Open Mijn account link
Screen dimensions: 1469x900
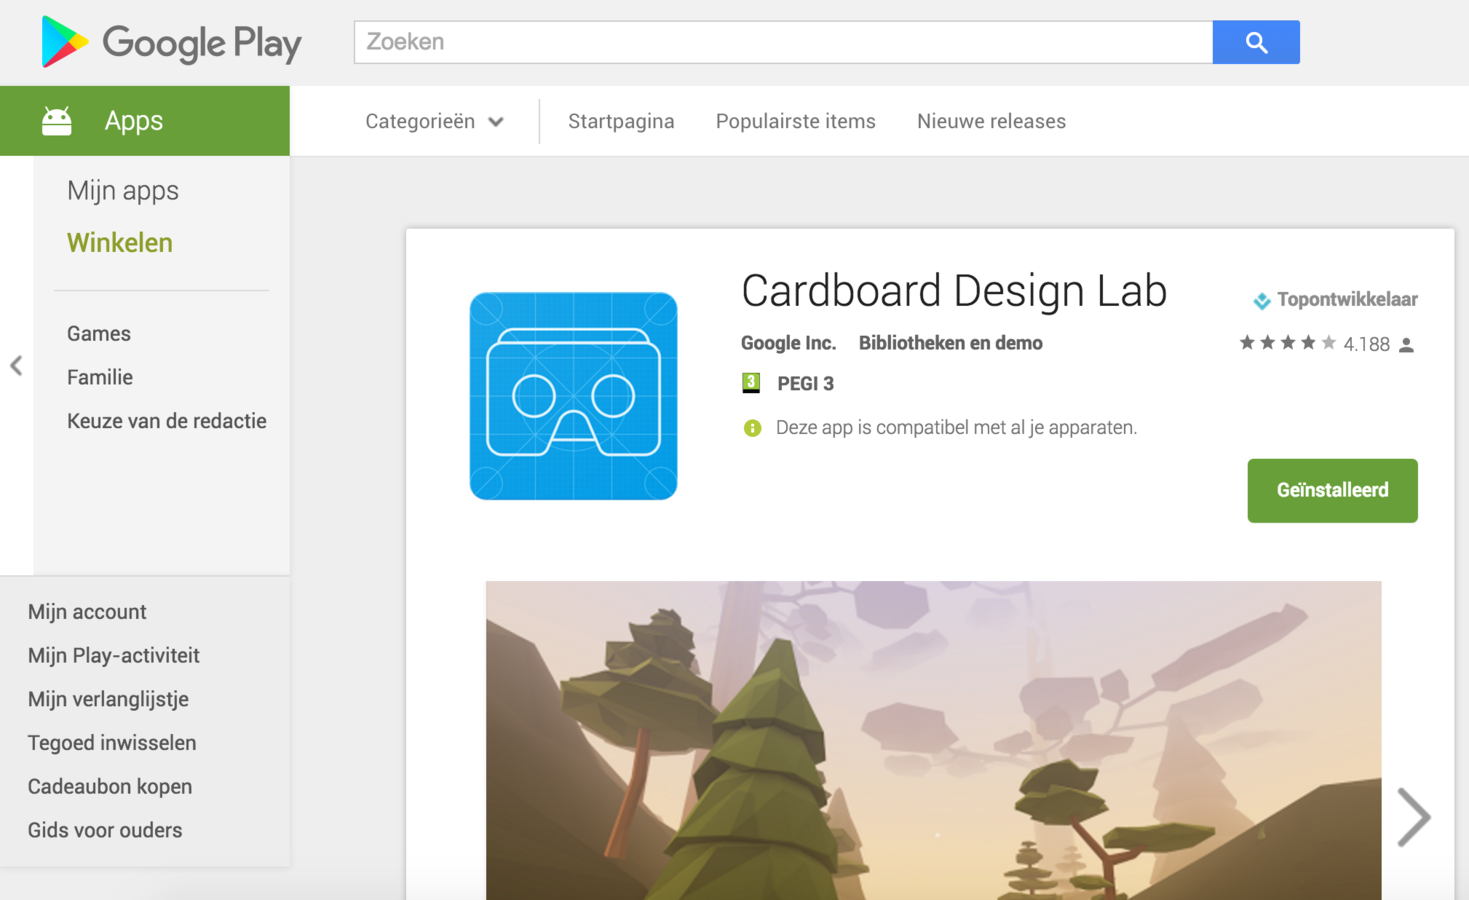(86, 611)
